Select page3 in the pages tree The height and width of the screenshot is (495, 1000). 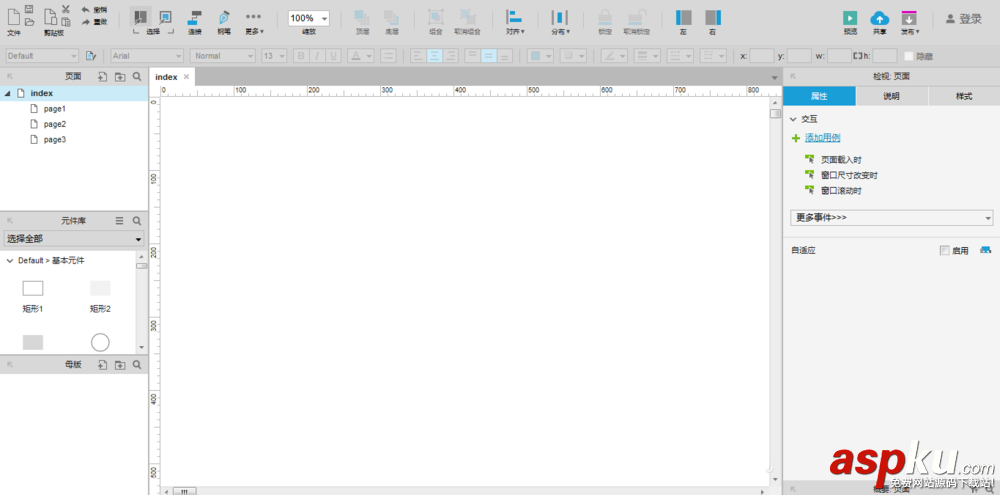point(54,140)
